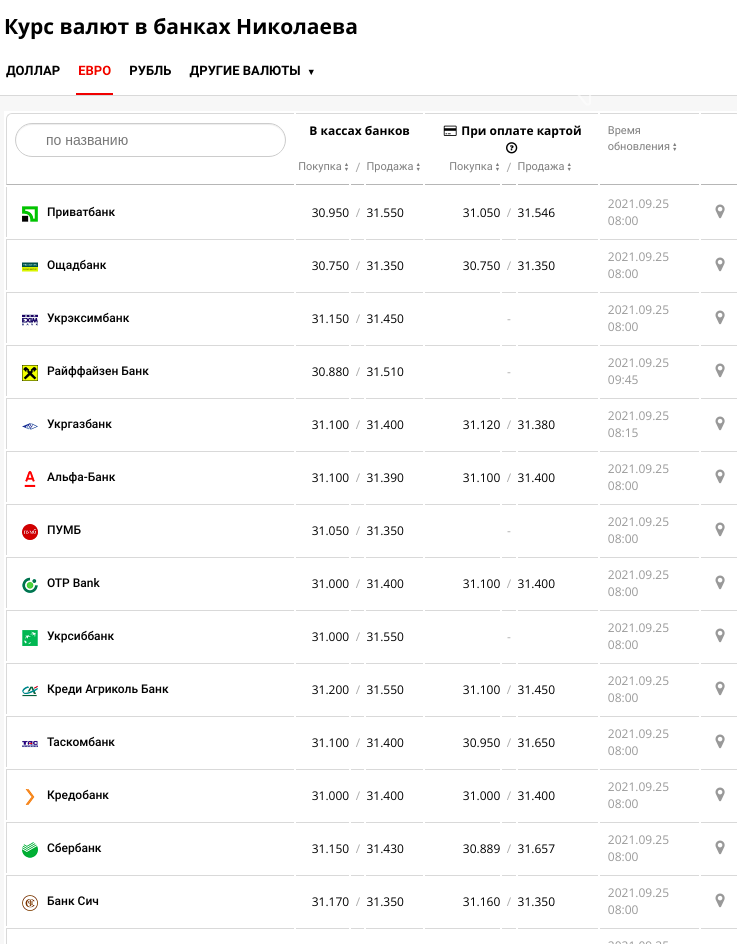Open map pin for Альфа-Банк
This screenshot has width=737, height=944.
tap(720, 476)
